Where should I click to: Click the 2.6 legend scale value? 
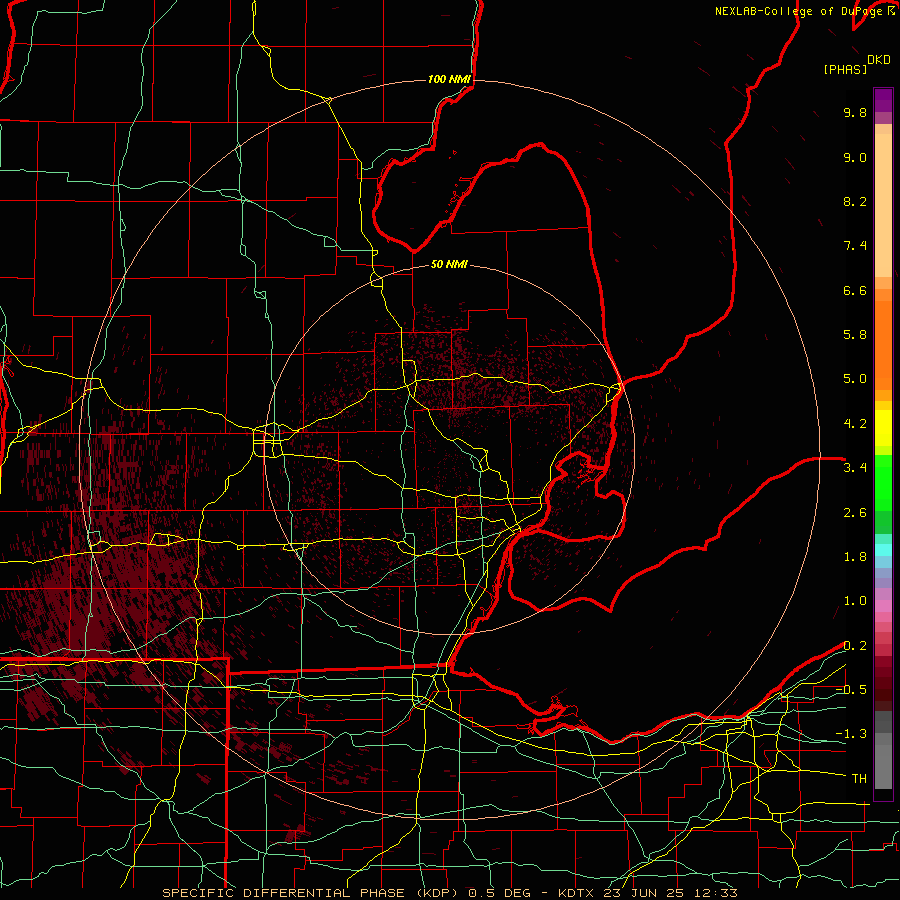click(855, 513)
